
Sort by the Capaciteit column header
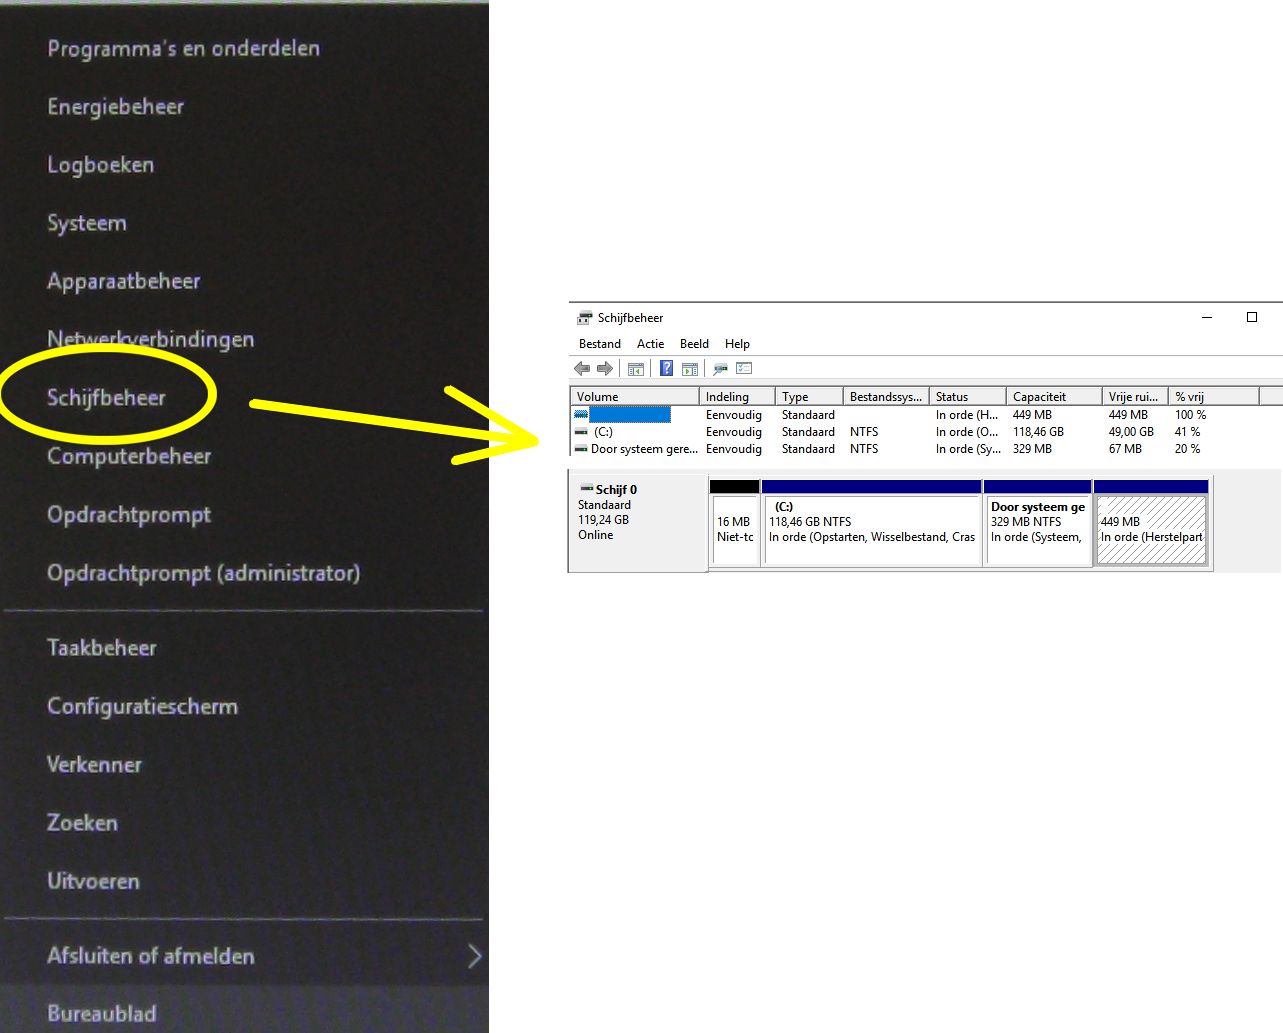click(x=1053, y=397)
